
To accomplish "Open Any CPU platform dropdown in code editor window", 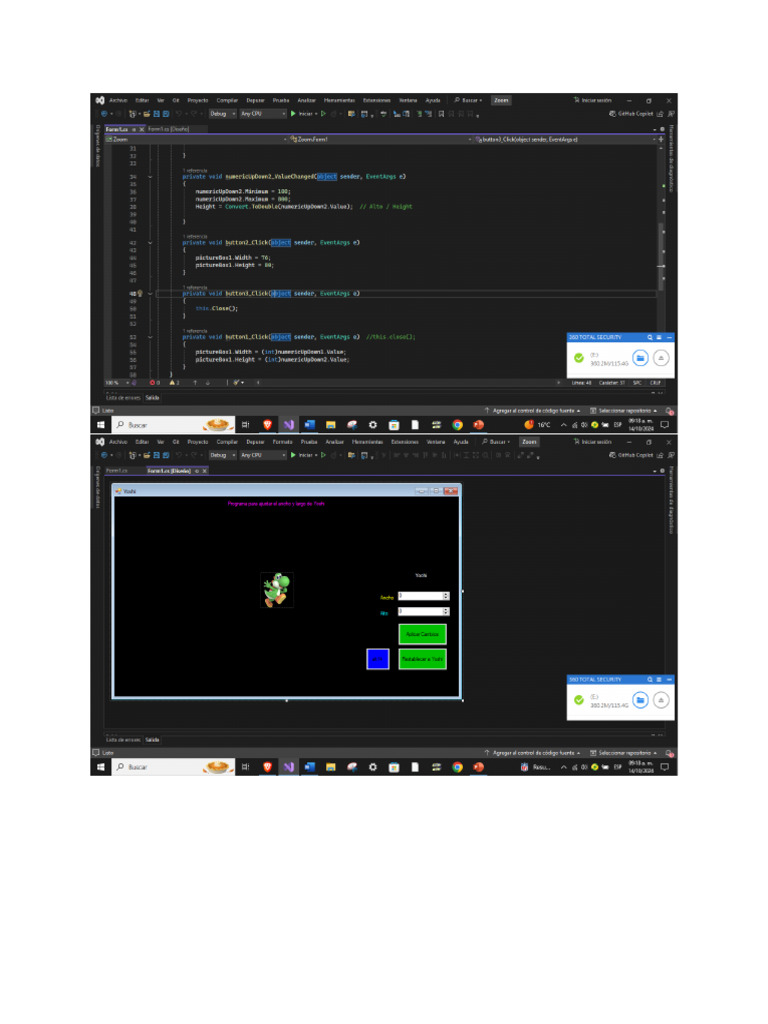I will click(x=263, y=114).
